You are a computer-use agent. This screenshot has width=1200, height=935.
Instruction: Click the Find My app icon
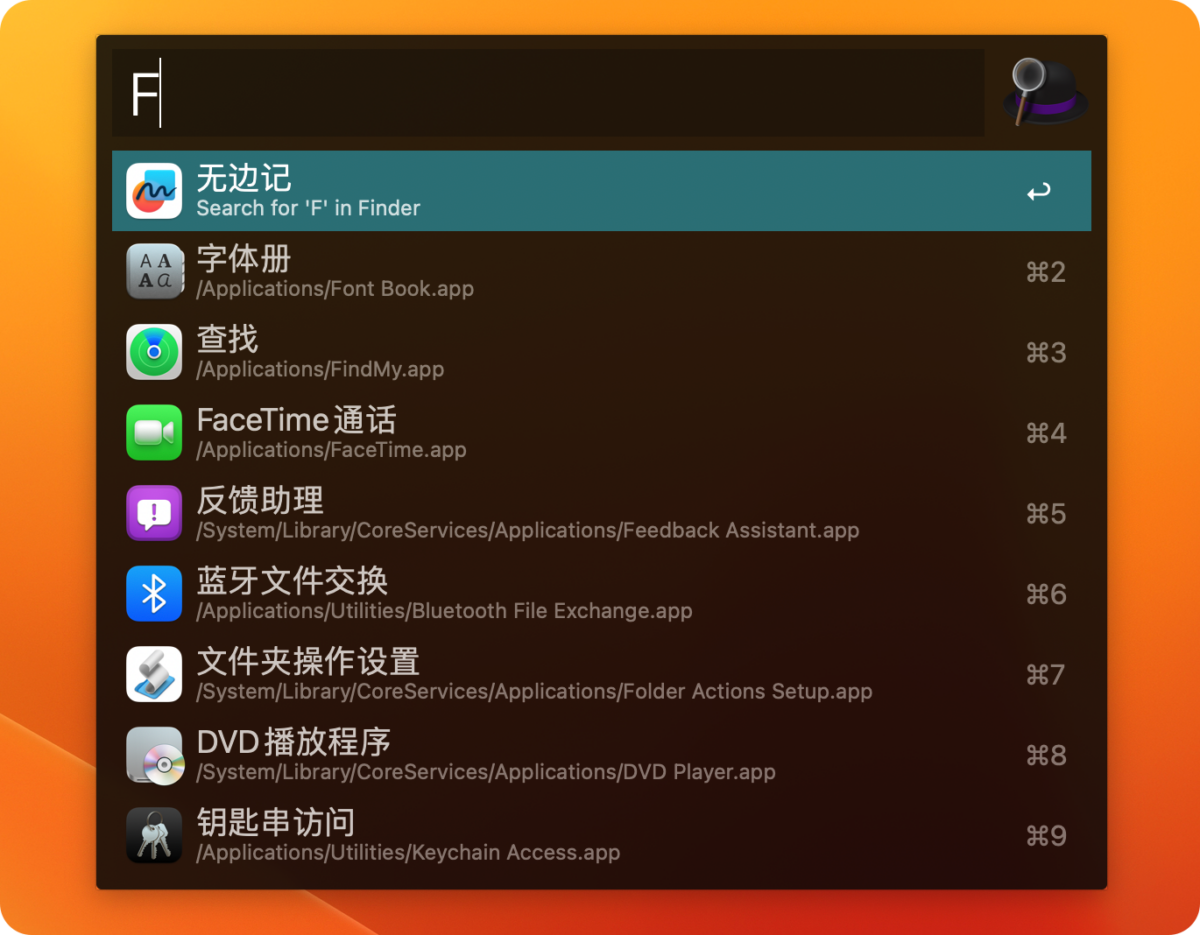pyautogui.click(x=154, y=352)
